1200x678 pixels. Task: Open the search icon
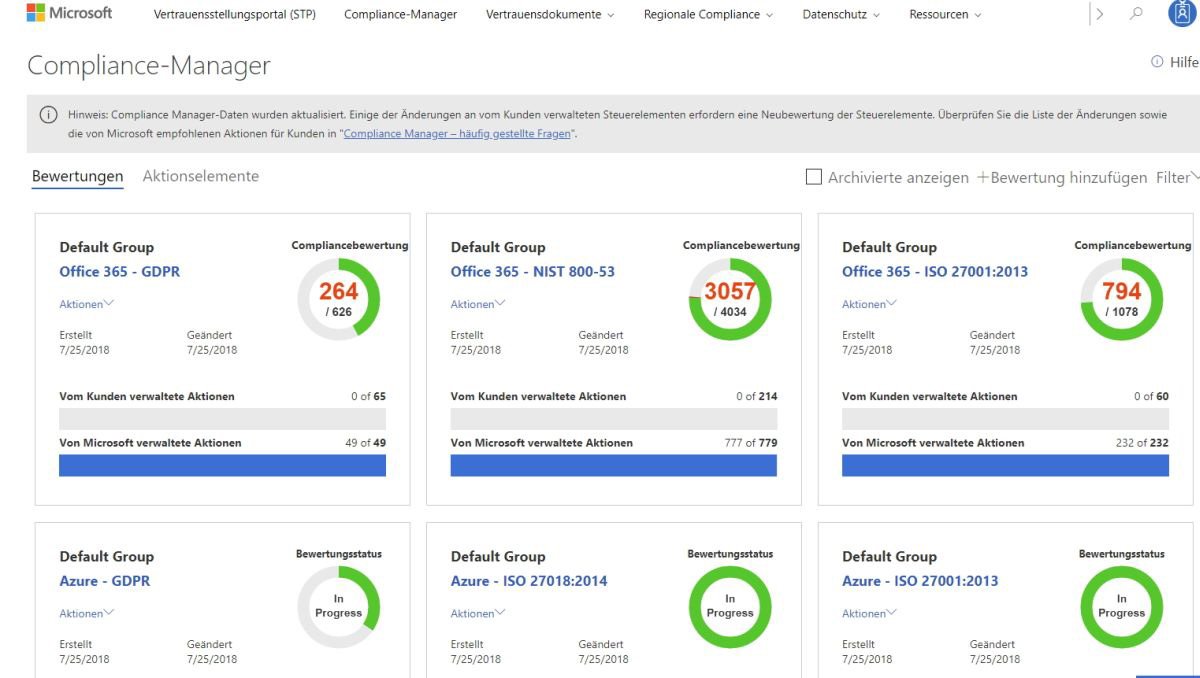point(1135,14)
